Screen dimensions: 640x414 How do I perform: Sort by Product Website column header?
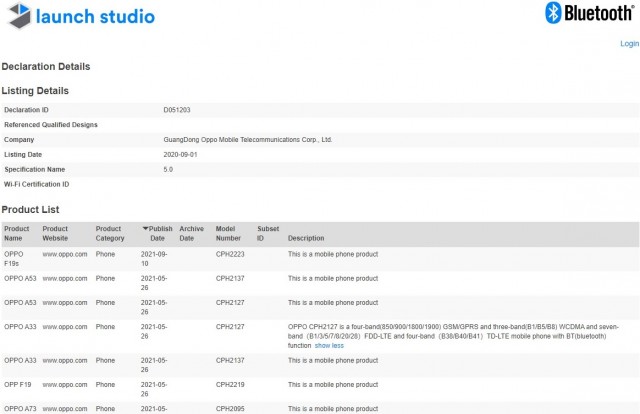click(55, 234)
